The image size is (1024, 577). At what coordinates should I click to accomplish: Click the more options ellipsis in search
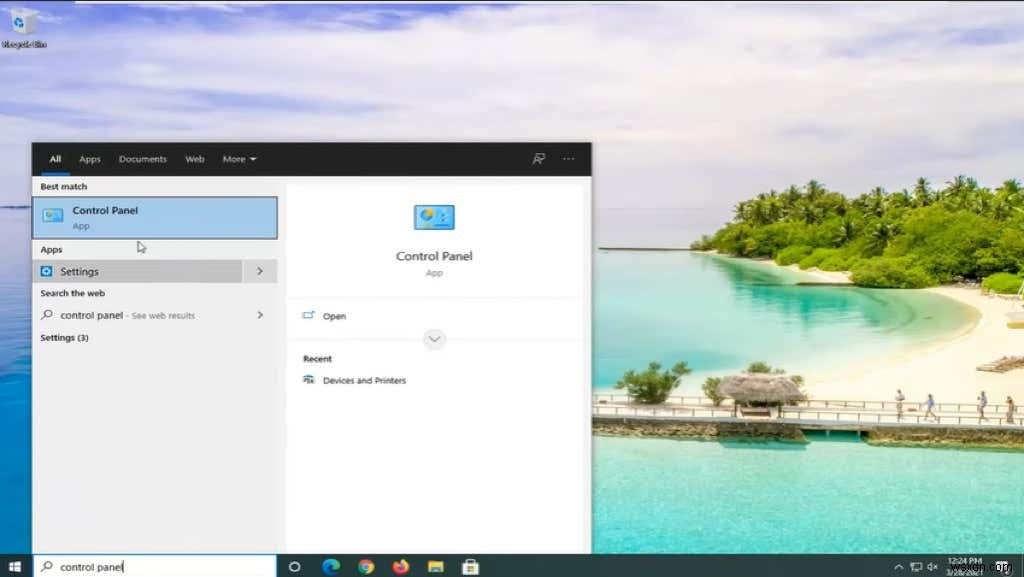568,159
